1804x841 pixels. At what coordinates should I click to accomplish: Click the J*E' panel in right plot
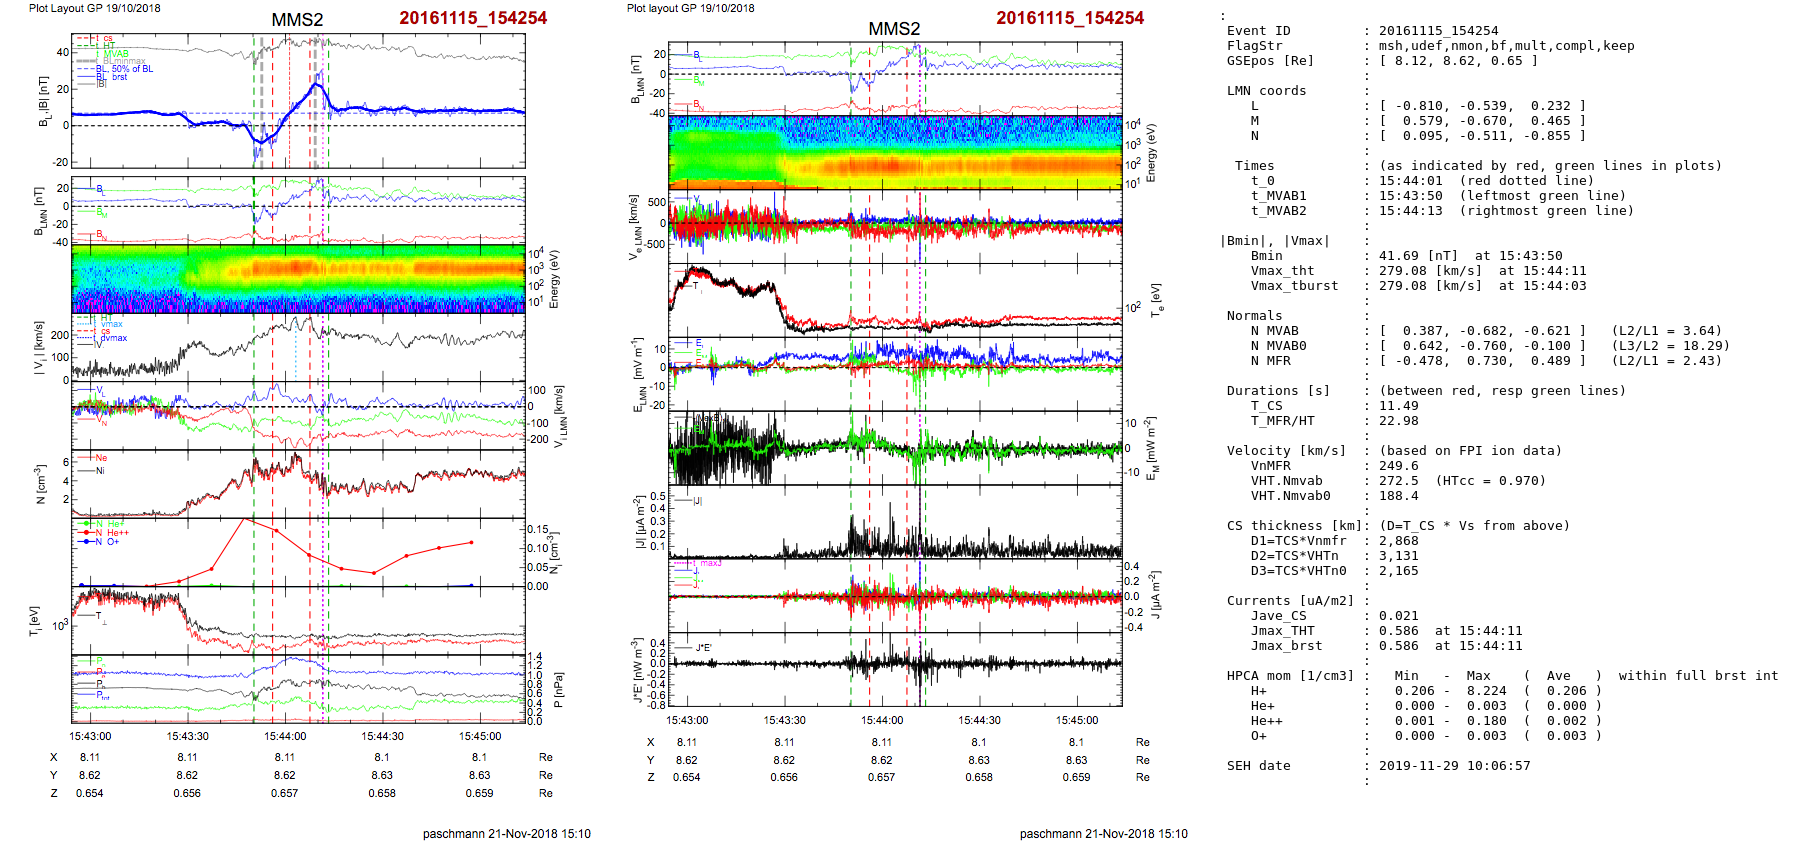895,669
